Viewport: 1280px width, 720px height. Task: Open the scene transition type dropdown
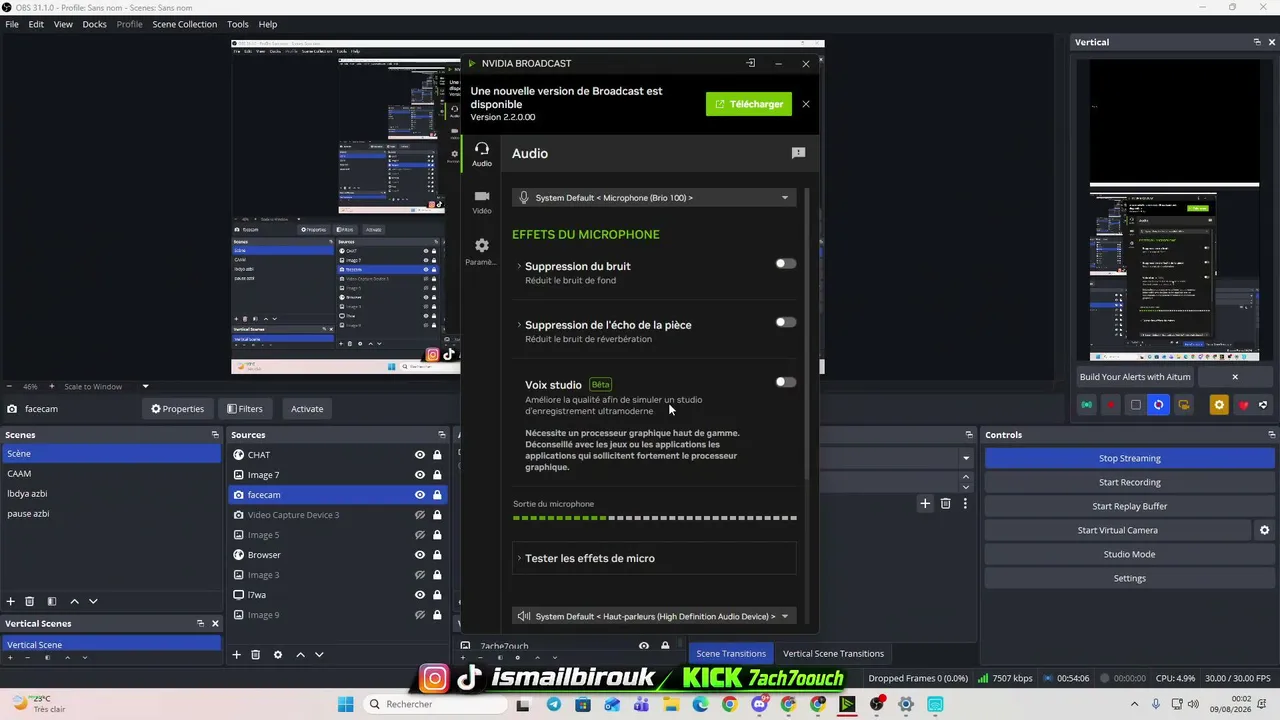[966, 458]
